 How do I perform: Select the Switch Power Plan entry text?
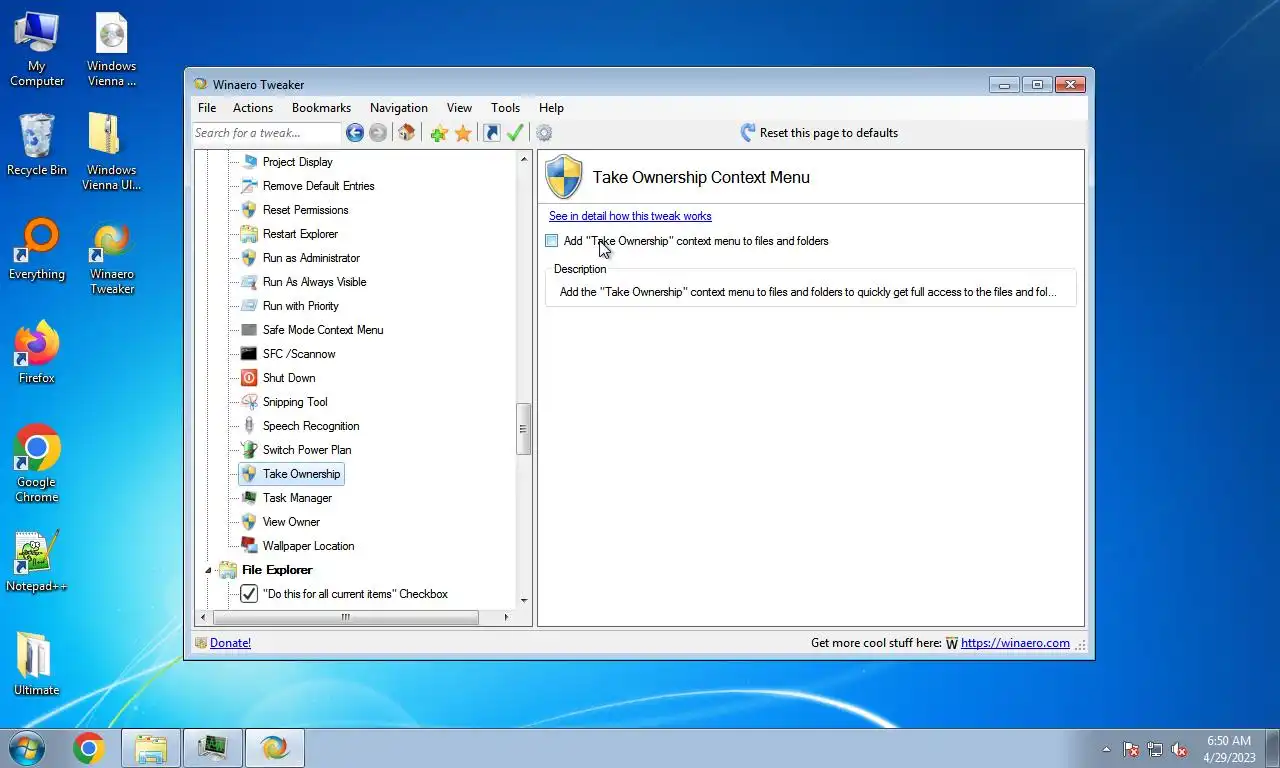(x=307, y=450)
